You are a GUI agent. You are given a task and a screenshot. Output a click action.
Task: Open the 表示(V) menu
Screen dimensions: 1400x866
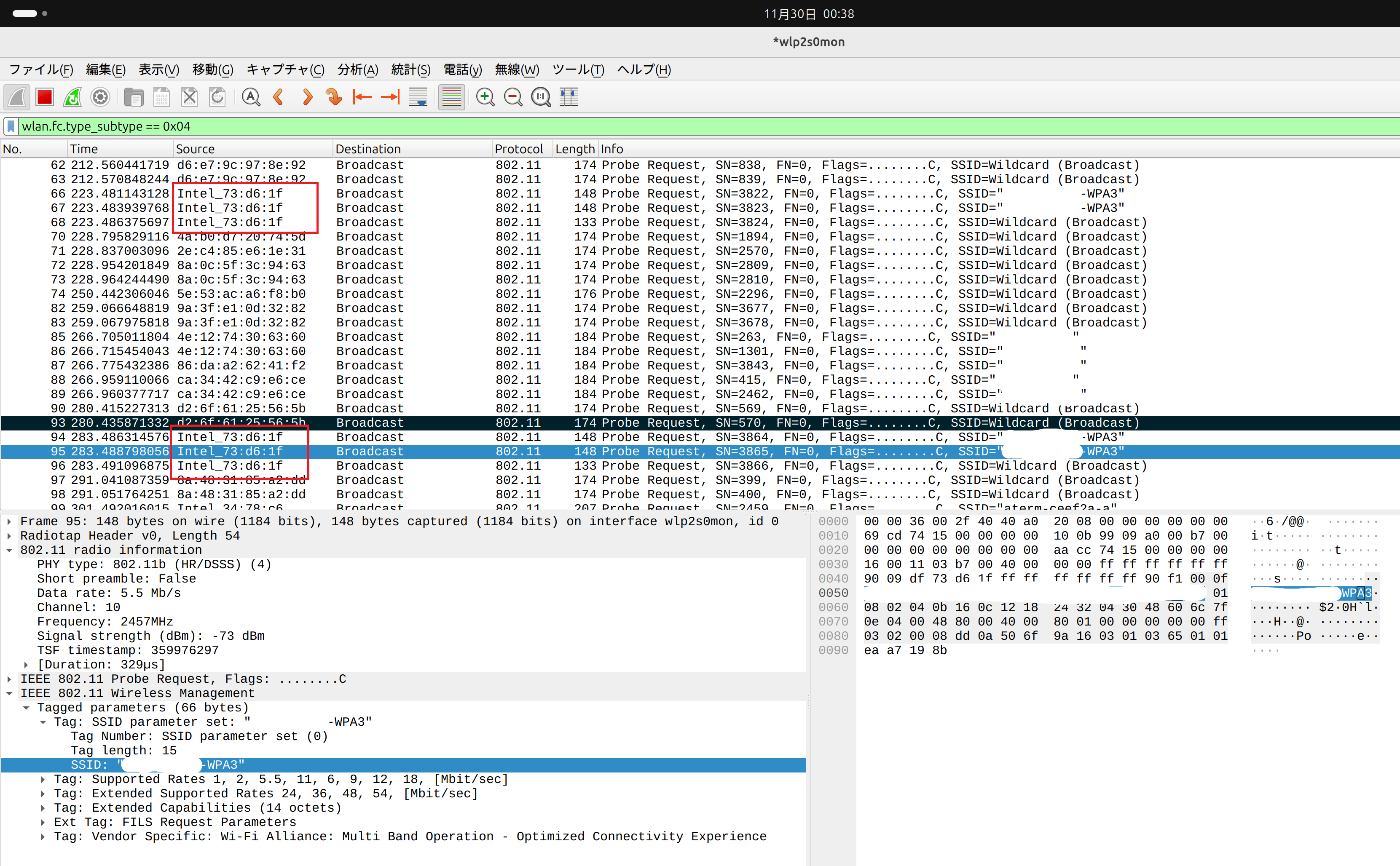pos(159,70)
